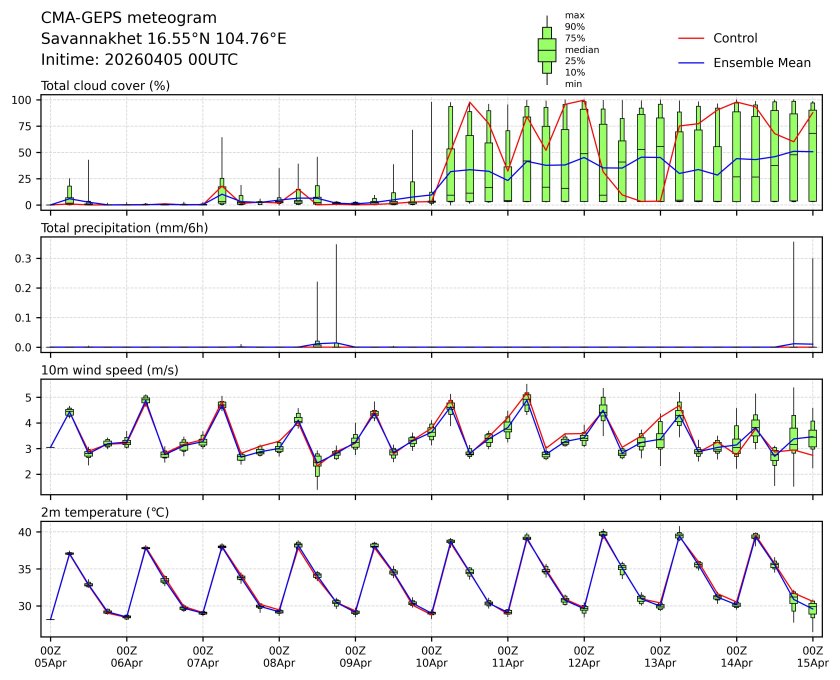The image size is (840, 680).
Task: Click the 2m temperature panel title
Action: pos(104,512)
